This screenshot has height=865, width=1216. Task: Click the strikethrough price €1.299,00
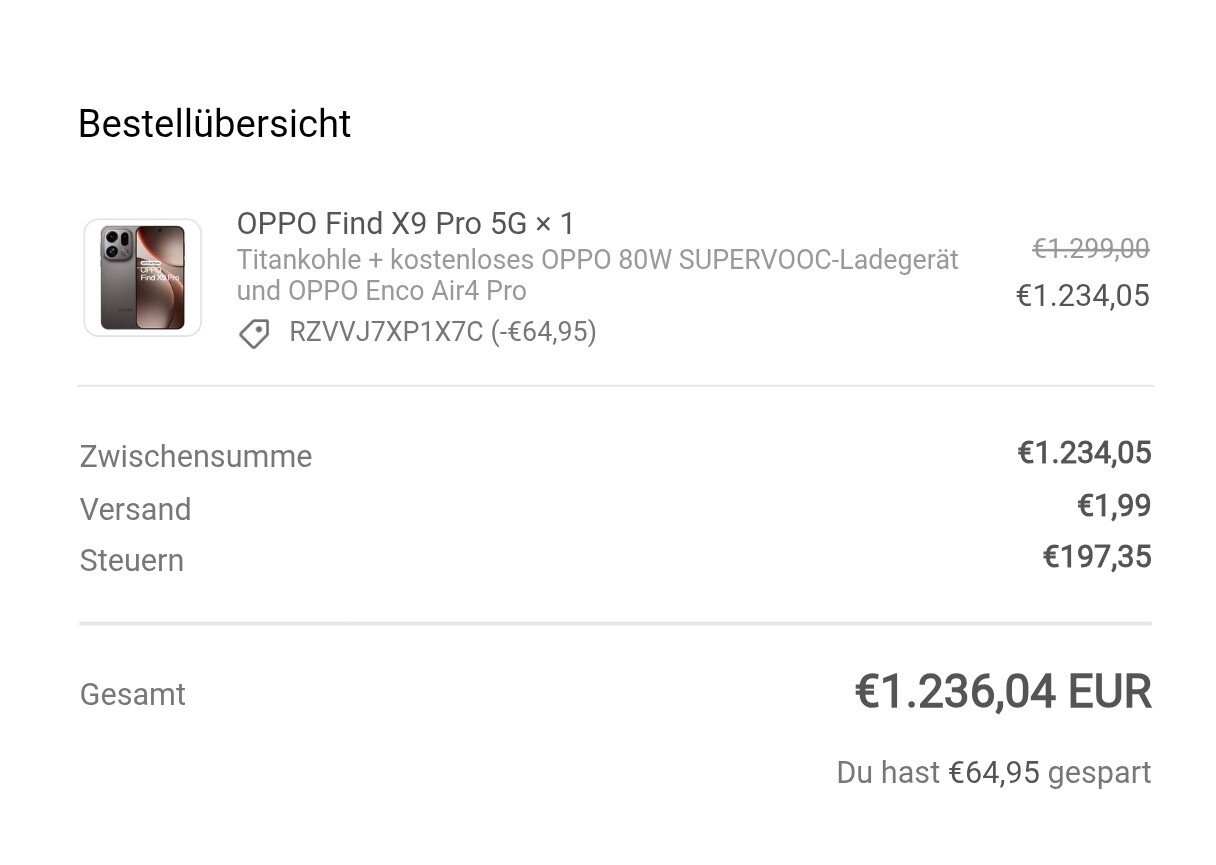coord(1090,248)
